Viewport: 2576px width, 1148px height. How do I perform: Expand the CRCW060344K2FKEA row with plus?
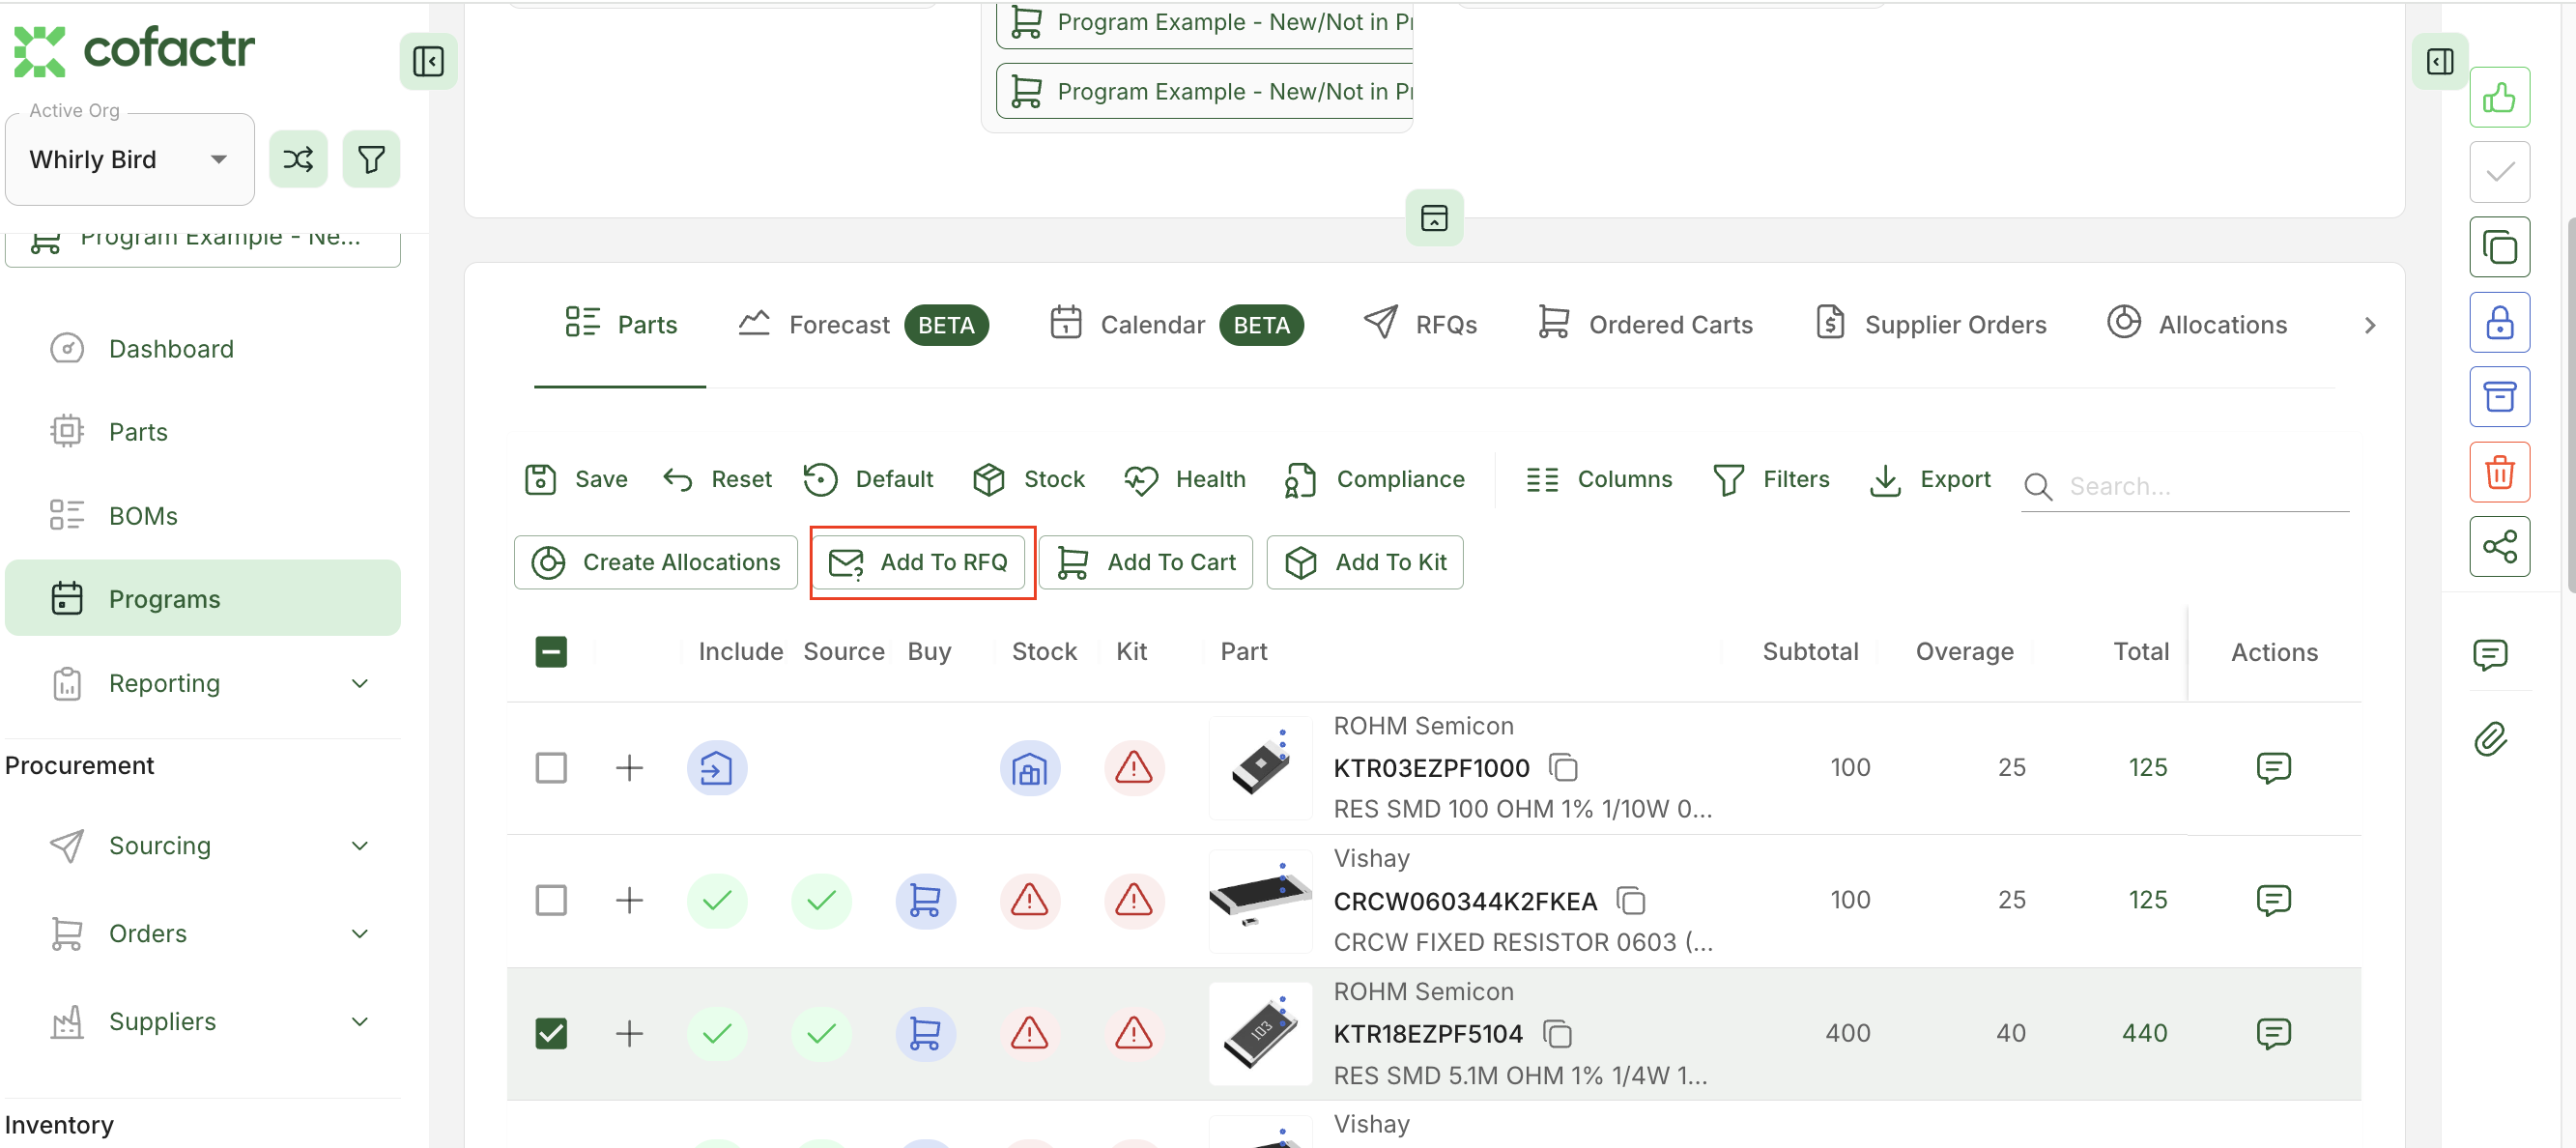[x=629, y=901]
